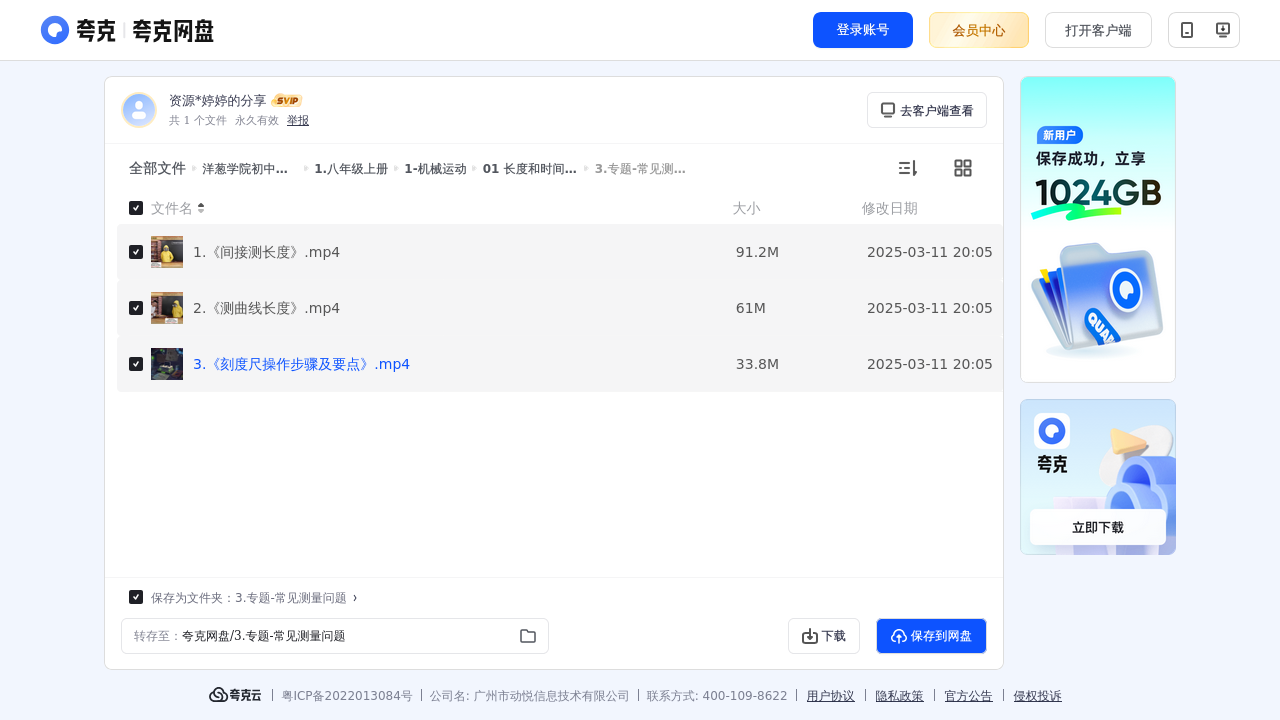
Task: Click 打开客户端 button
Action: coord(1098,30)
